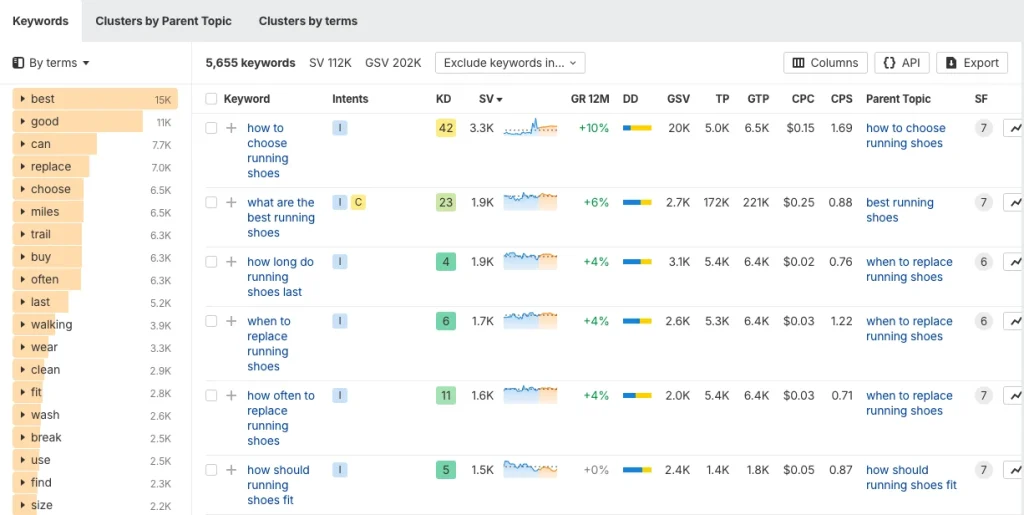Viewport: 1024px width, 515px height.
Task: Open the Columns settings button
Action: tap(825, 63)
